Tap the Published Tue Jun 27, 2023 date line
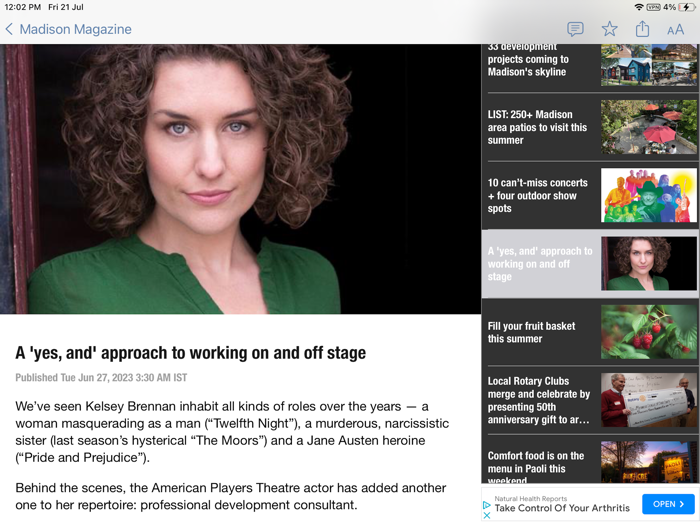 101,378
